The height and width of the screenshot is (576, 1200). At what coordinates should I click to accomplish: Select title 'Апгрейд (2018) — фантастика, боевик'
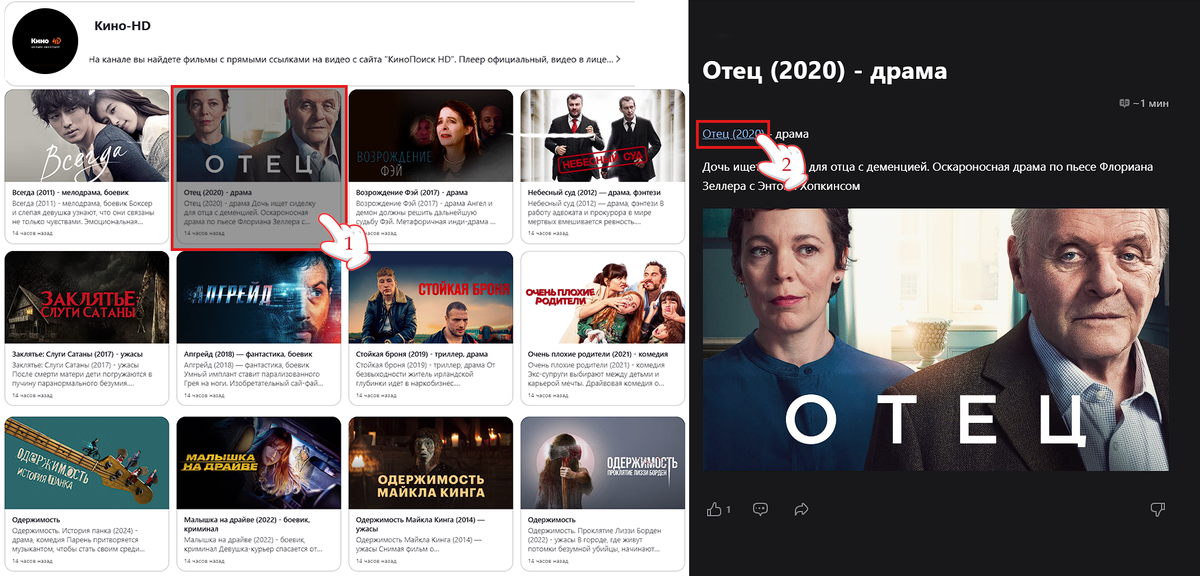point(250,354)
